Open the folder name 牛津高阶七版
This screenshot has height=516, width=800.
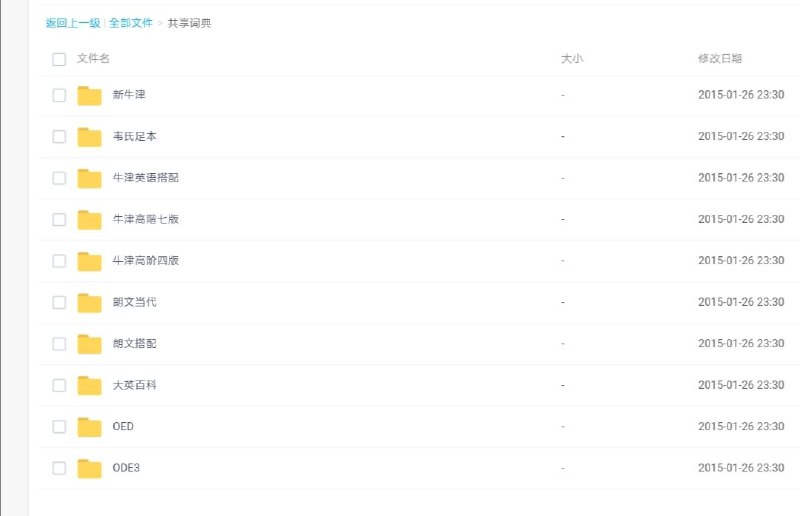coord(146,219)
